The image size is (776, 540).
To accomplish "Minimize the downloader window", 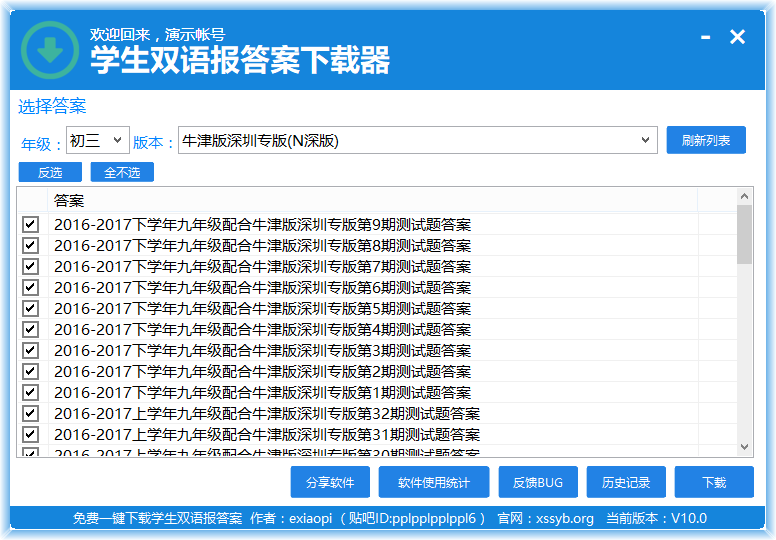I will coord(706,37).
